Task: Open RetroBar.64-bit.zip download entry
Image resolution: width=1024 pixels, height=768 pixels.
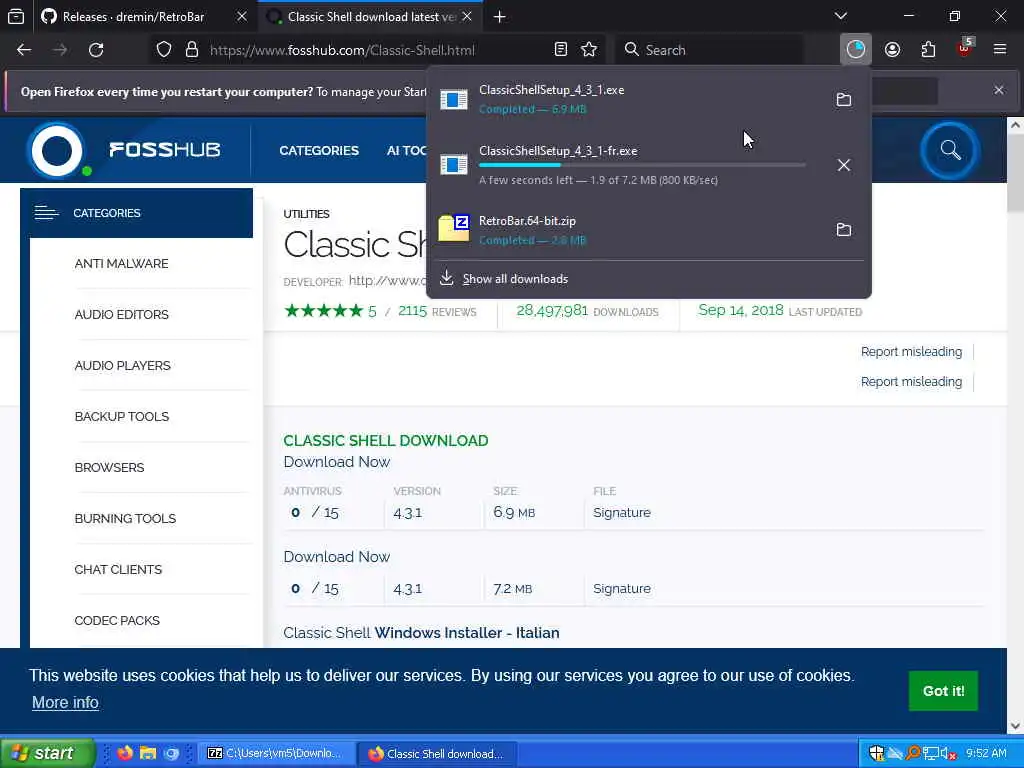Action: [627, 230]
